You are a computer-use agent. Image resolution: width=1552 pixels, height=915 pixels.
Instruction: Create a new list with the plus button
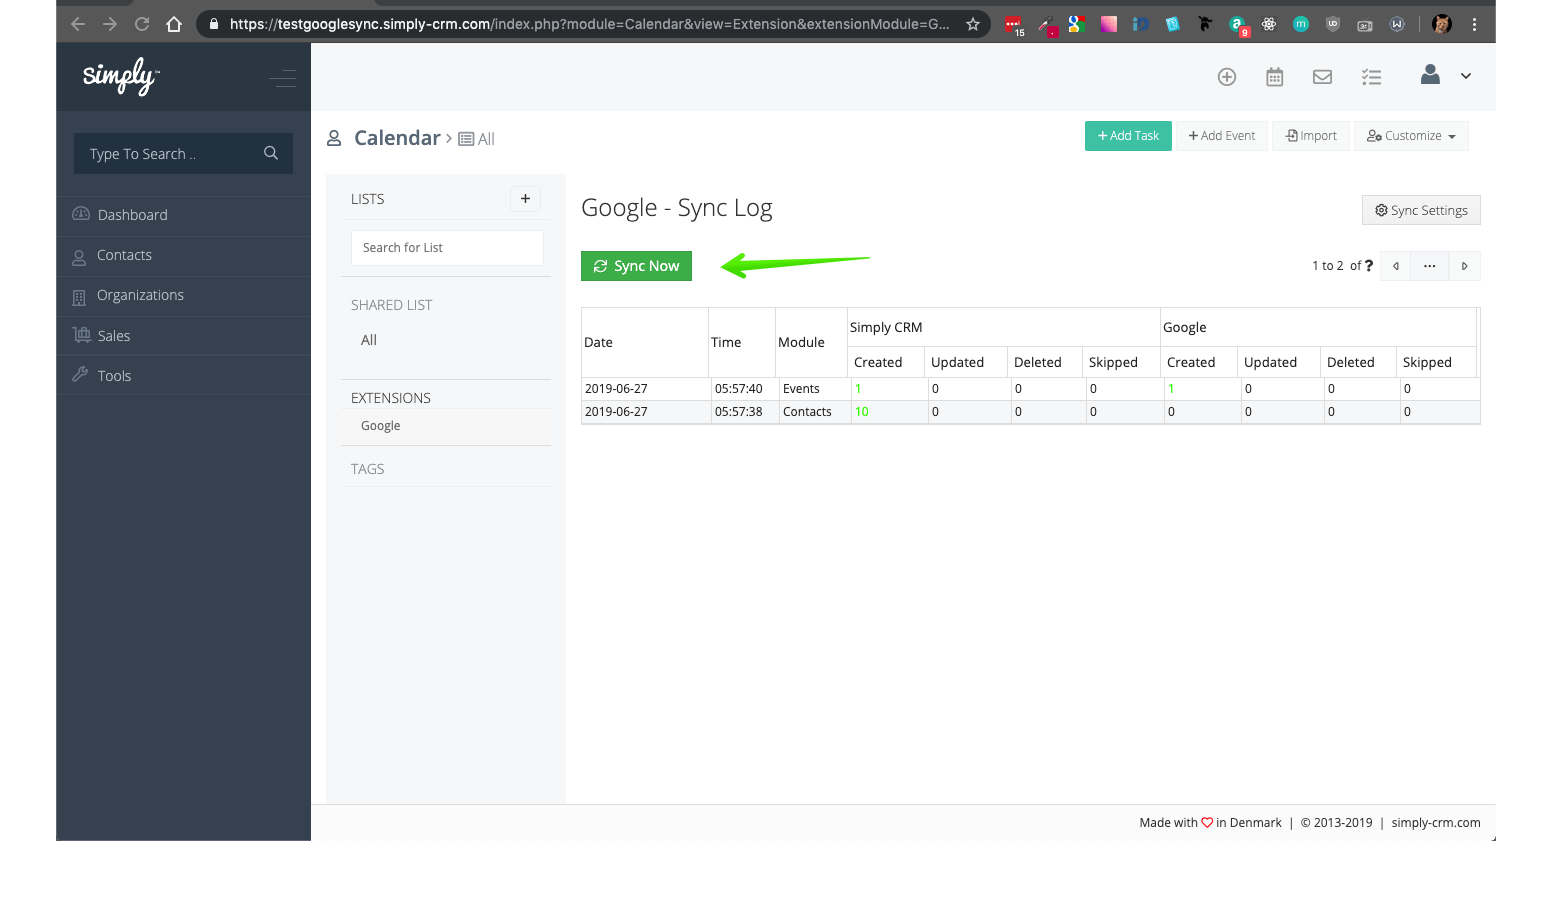[x=525, y=199]
